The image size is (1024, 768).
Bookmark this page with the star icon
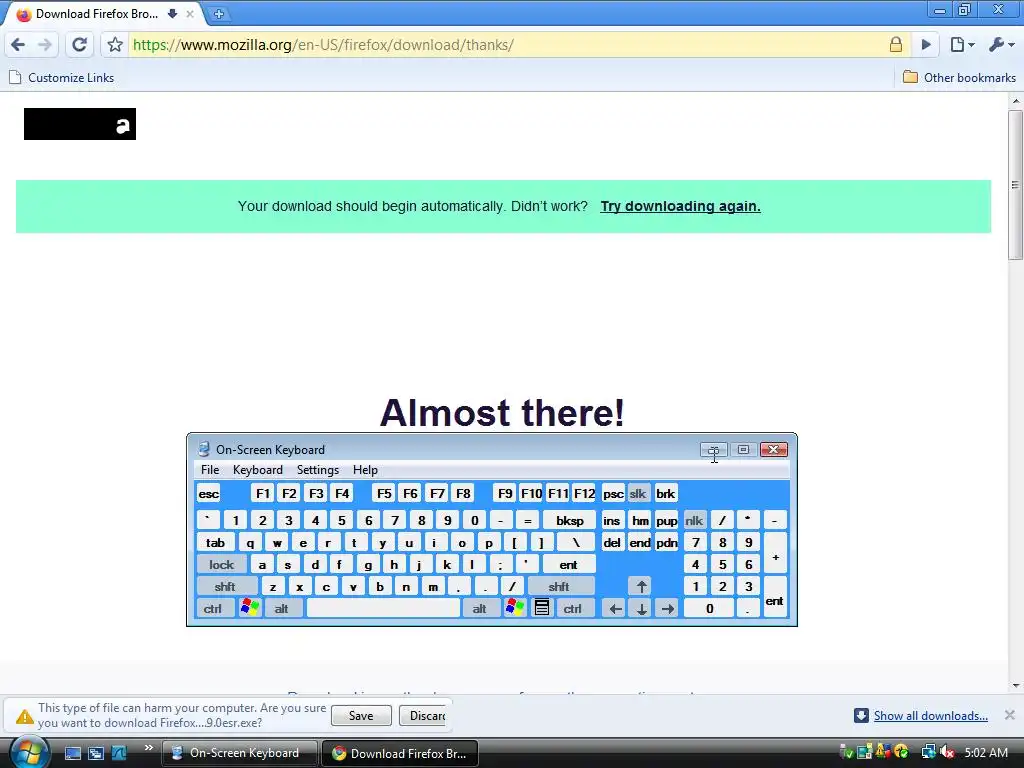[x=115, y=44]
